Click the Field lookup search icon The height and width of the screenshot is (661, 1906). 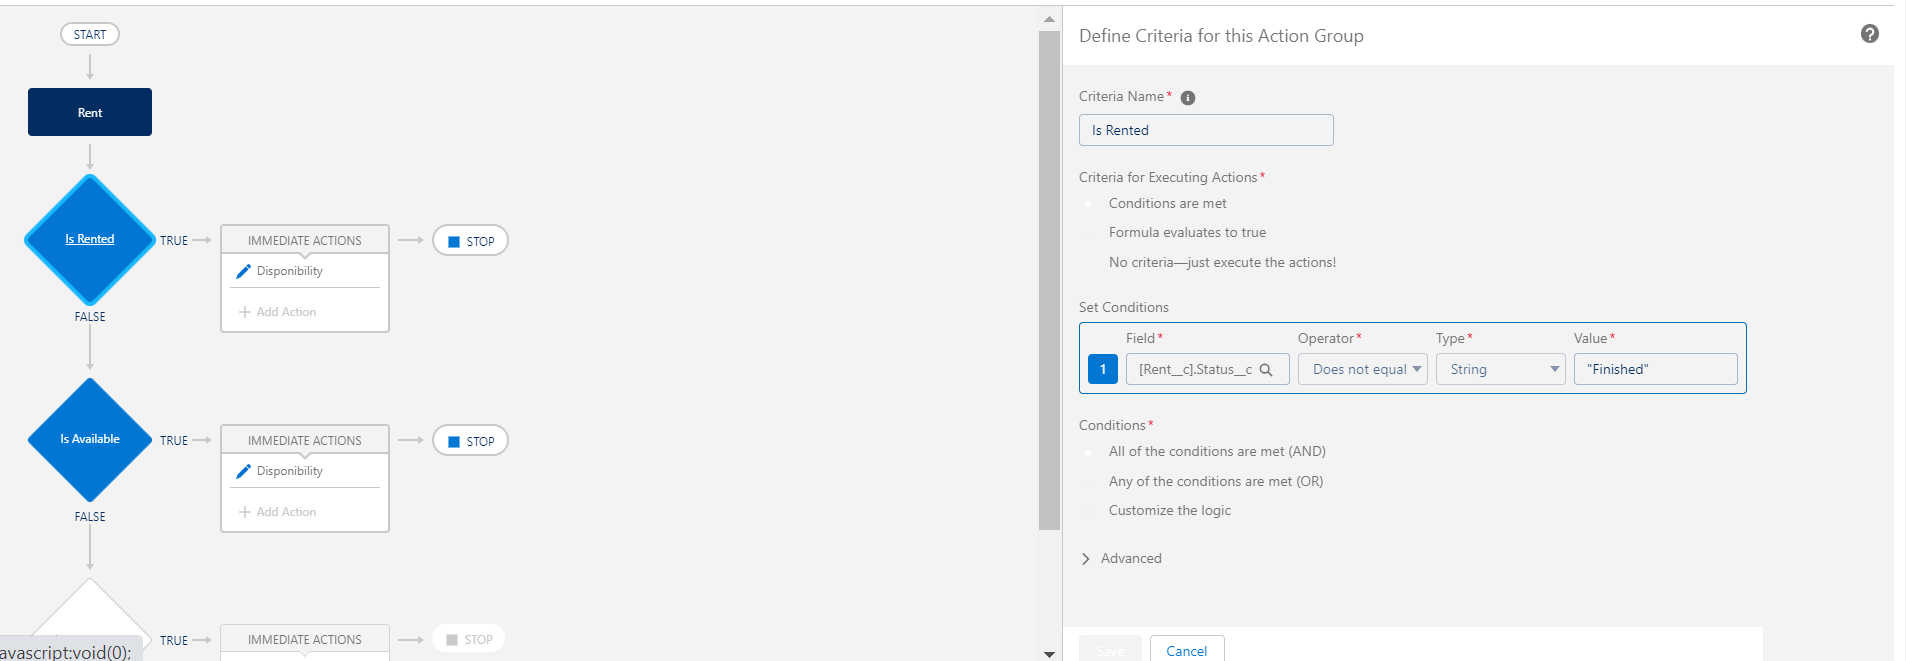click(1266, 370)
